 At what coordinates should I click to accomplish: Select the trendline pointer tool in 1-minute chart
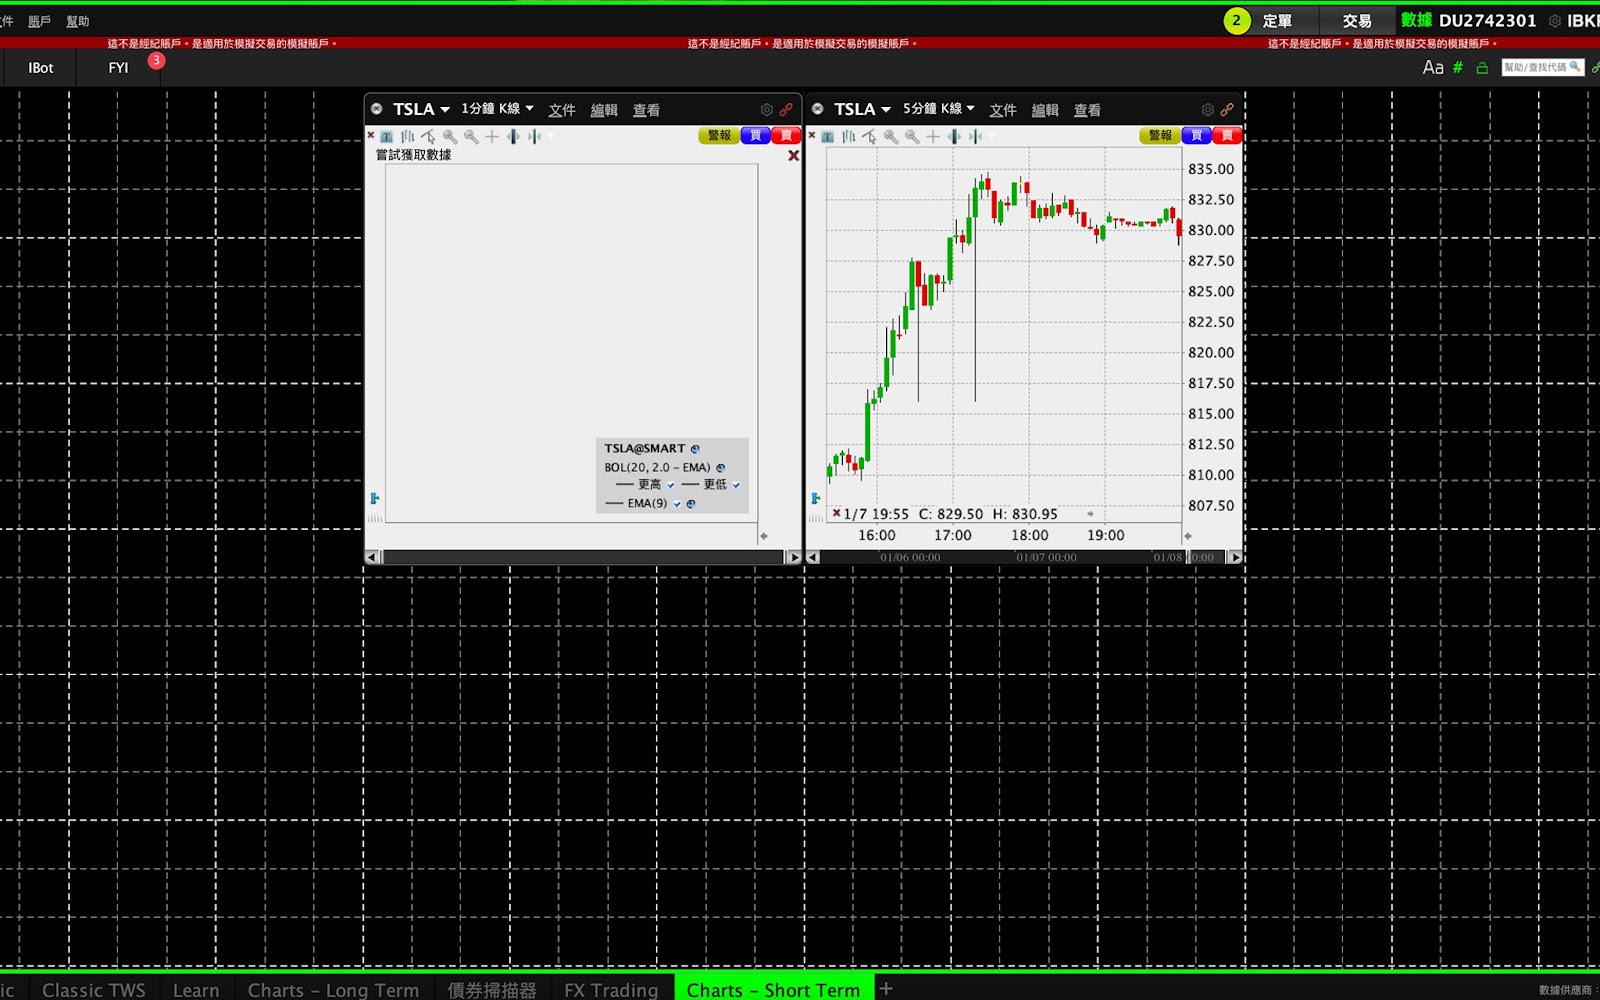(x=428, y=137)
